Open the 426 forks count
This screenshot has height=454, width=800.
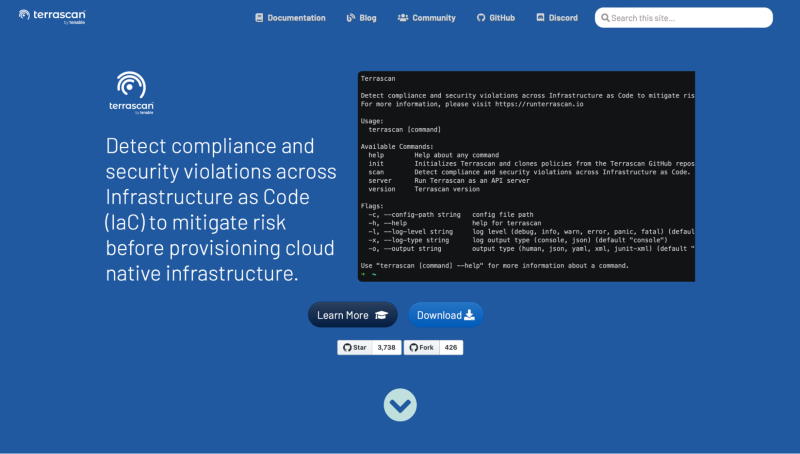pos(451,347)
